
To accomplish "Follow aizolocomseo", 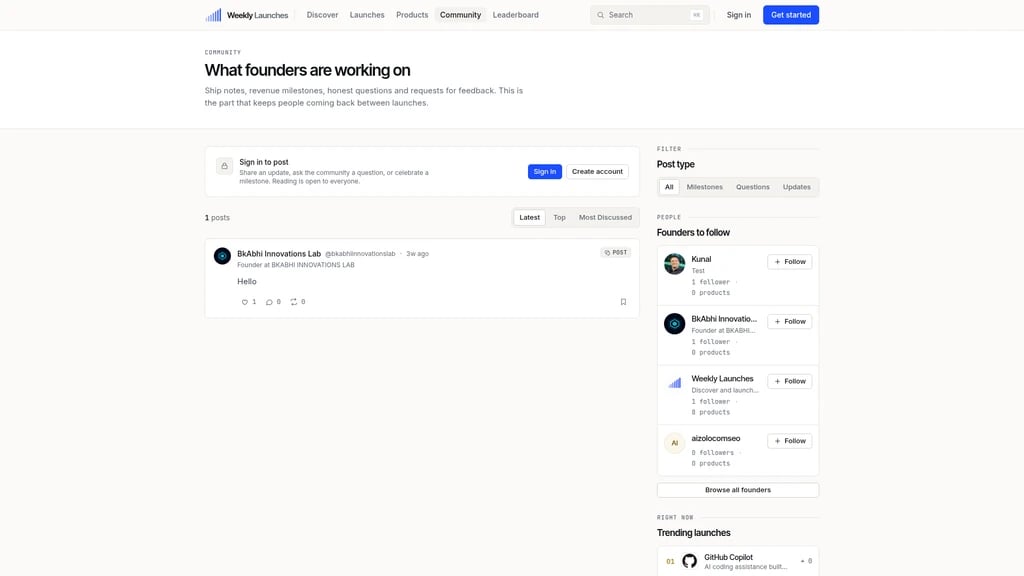I will click(x=790, y=441).
